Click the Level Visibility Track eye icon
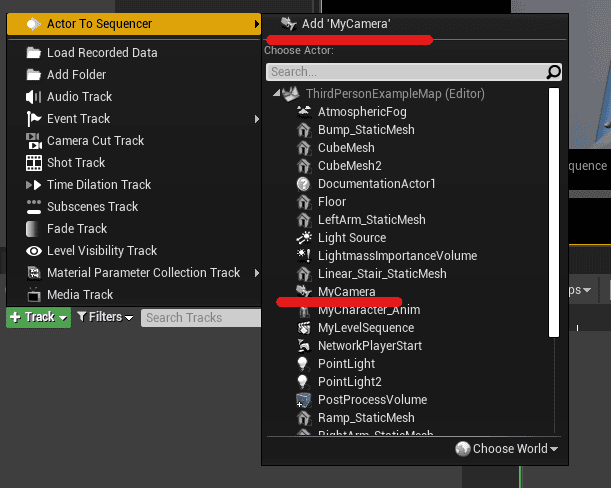The height and width of the screenshot is (488, 611). point(33,251)
